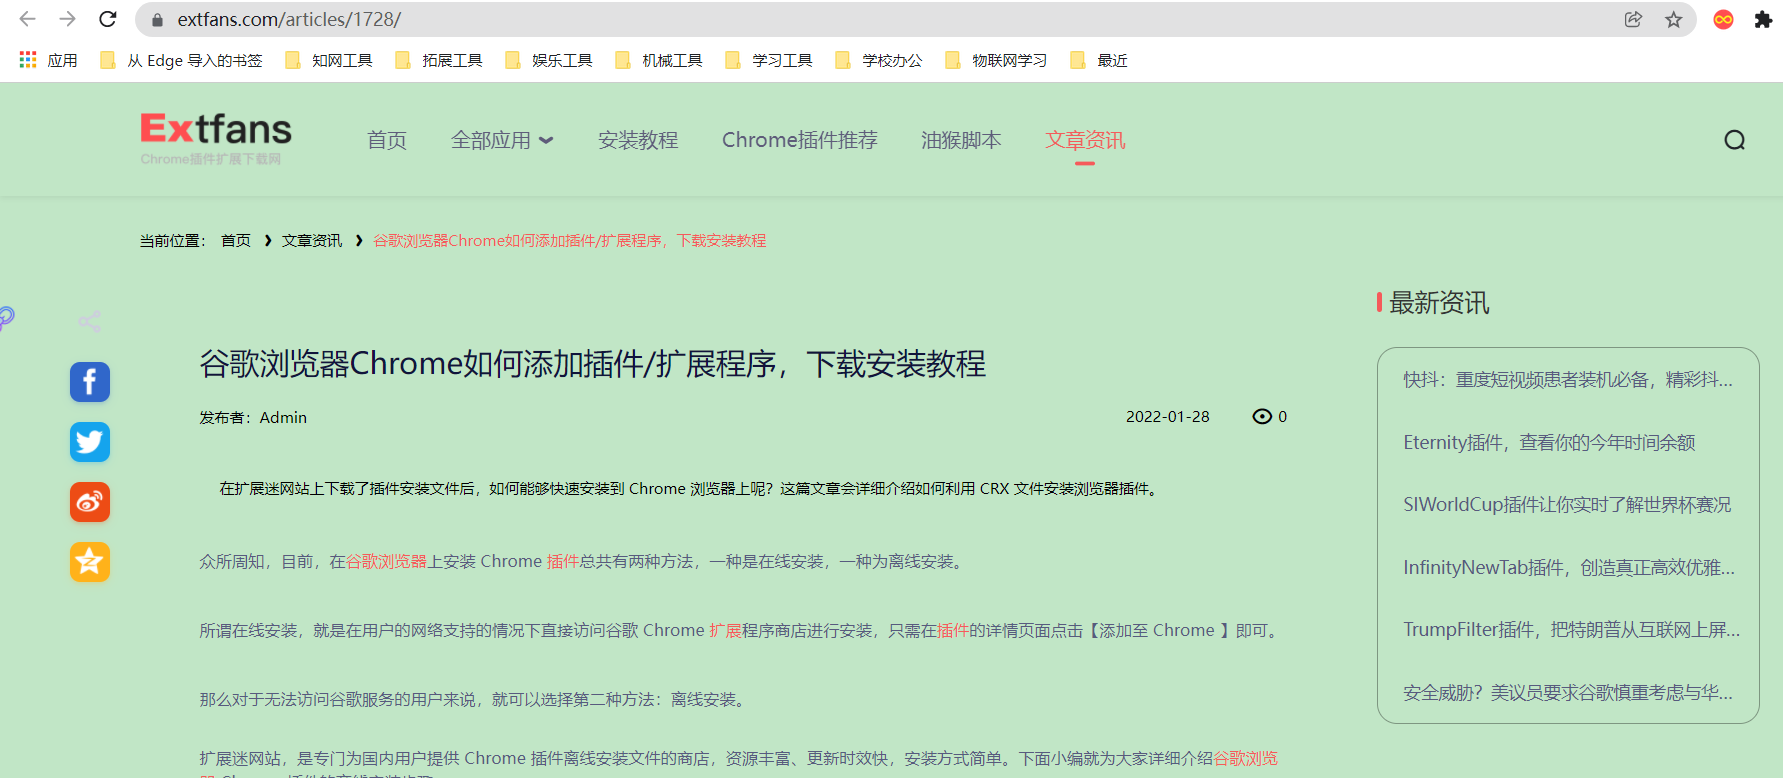Open 安装教程 navigation item
This screenshot has height=778, width=1783.
click(x=638, y=140)
